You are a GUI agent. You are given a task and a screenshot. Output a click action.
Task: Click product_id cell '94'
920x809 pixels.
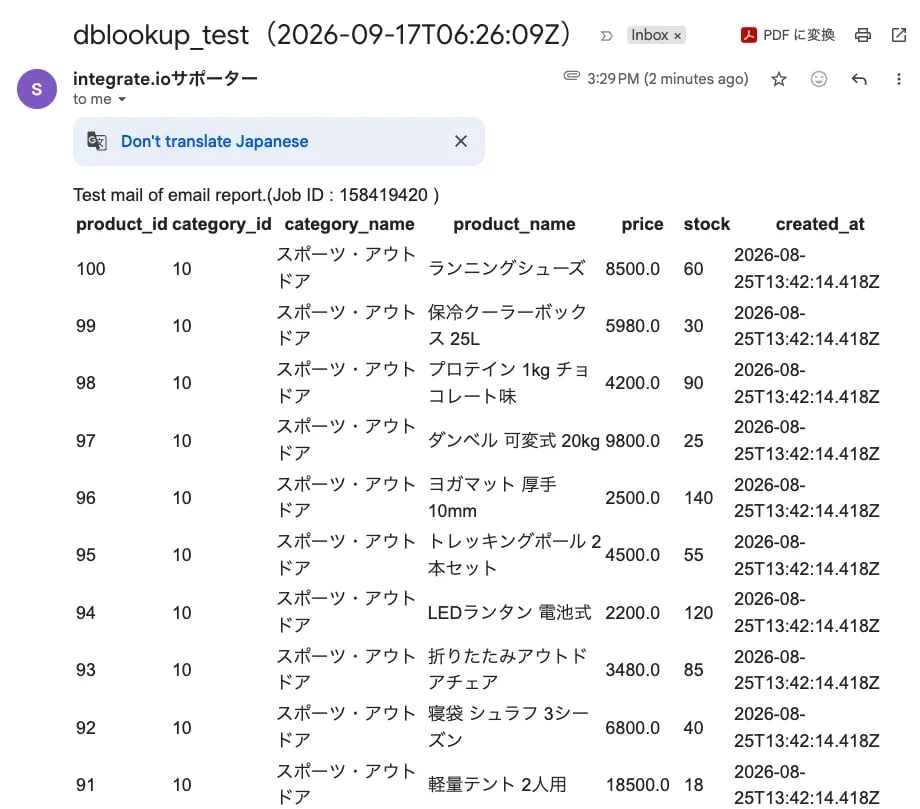point(86,612)
